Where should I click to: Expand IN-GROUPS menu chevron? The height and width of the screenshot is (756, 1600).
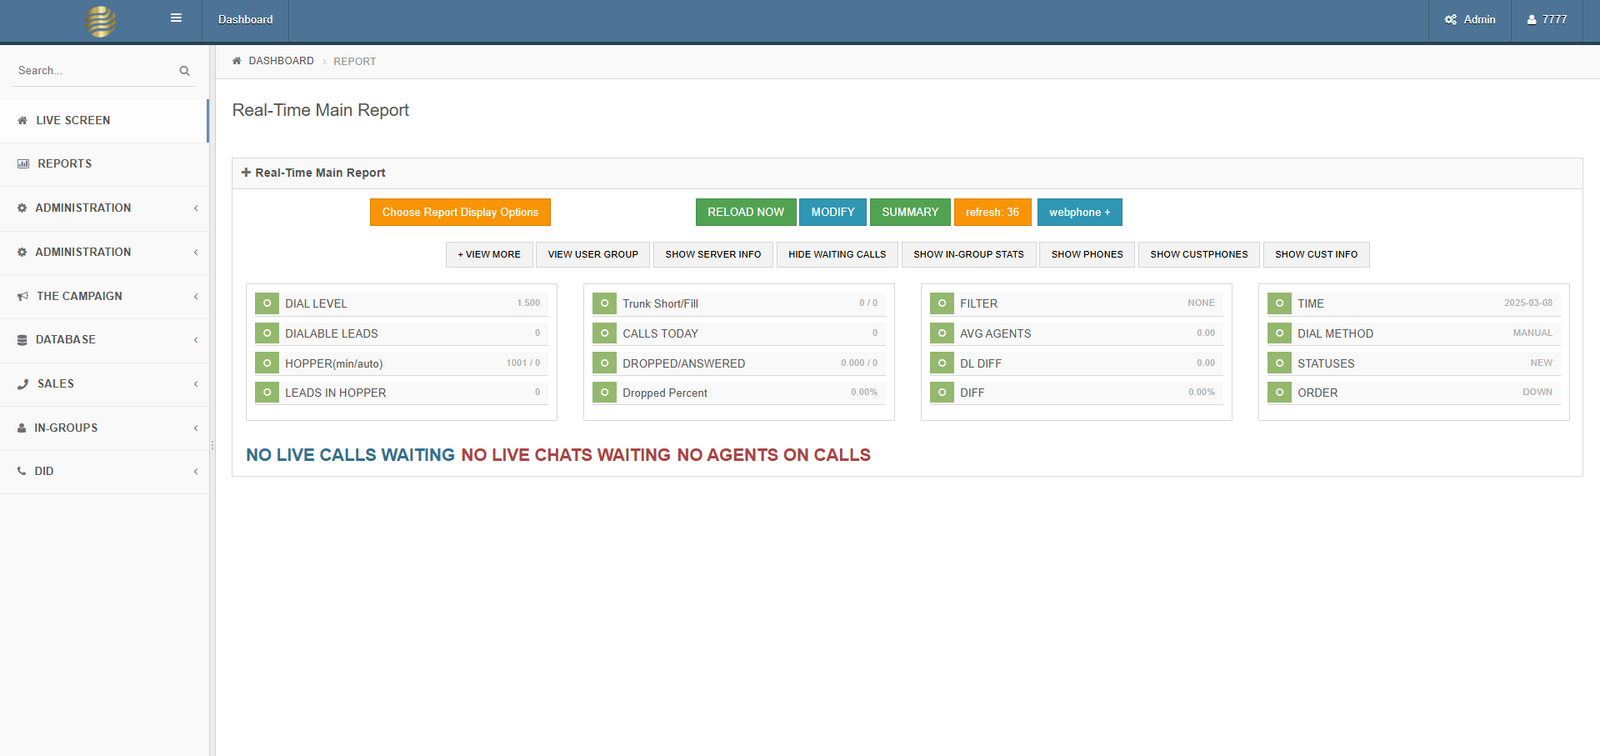tap(196, 428)
